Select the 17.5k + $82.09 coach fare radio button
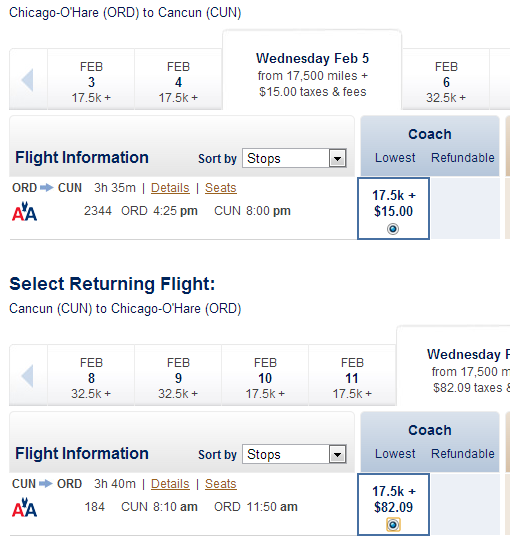 click(x=393, y=525)
